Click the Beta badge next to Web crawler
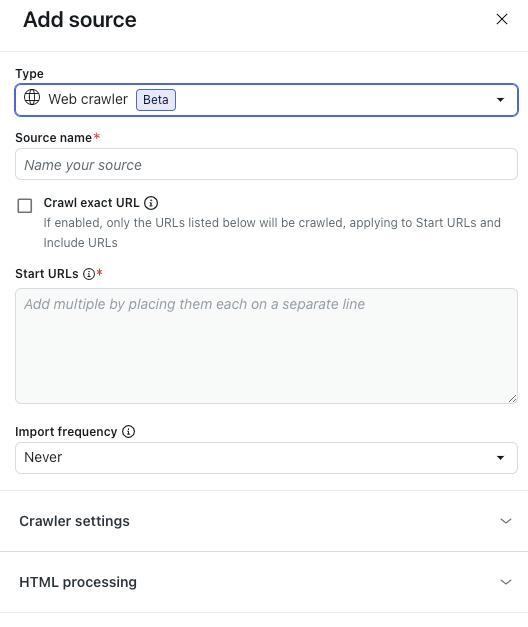Screen dimensions: 528x627 [x=156, y=100]
